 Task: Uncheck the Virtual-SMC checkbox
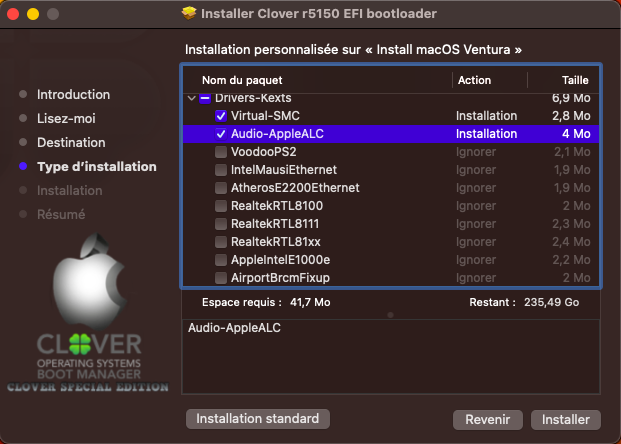221,116
